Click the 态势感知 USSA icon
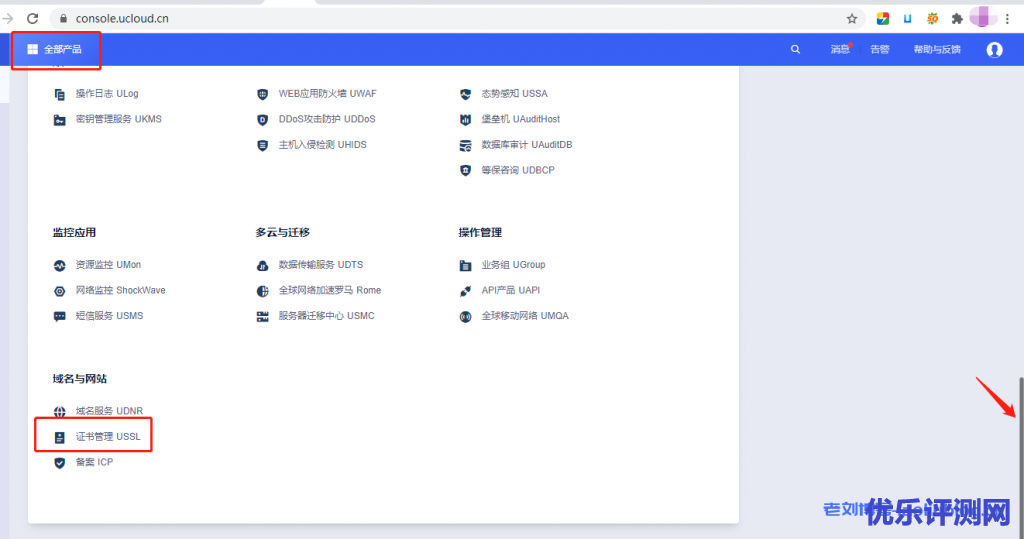1024x539 pixels. click(x=465, y=94)
